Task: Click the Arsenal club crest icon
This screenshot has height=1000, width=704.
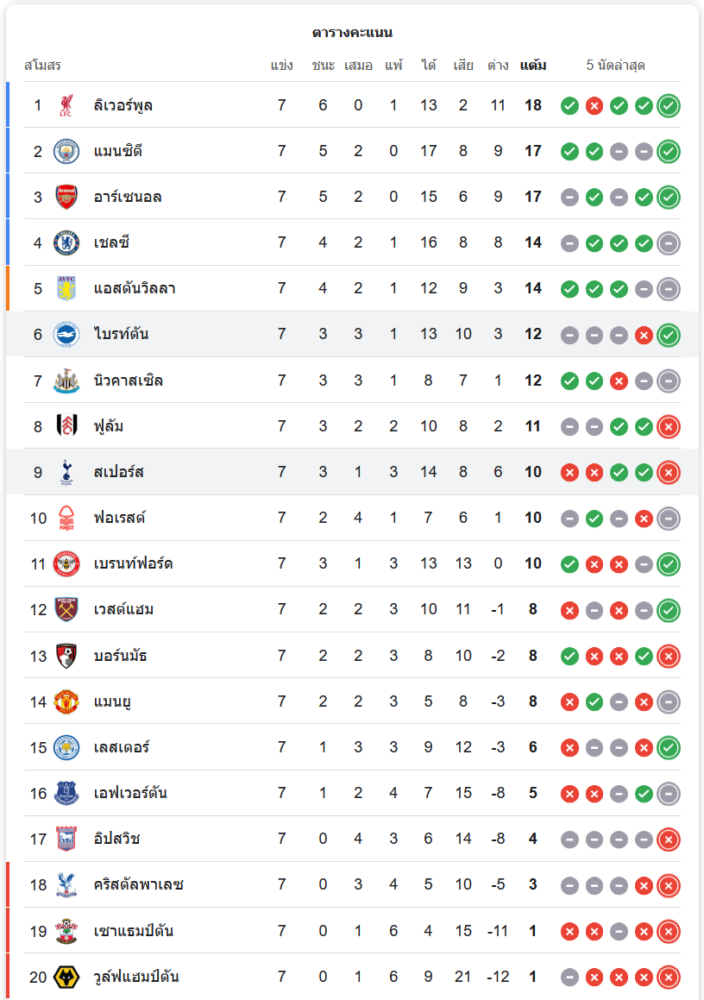Action: [67, 197]
